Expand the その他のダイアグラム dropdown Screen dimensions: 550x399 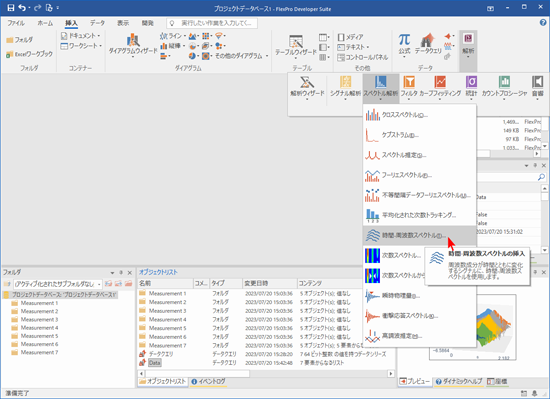[241, 56]
